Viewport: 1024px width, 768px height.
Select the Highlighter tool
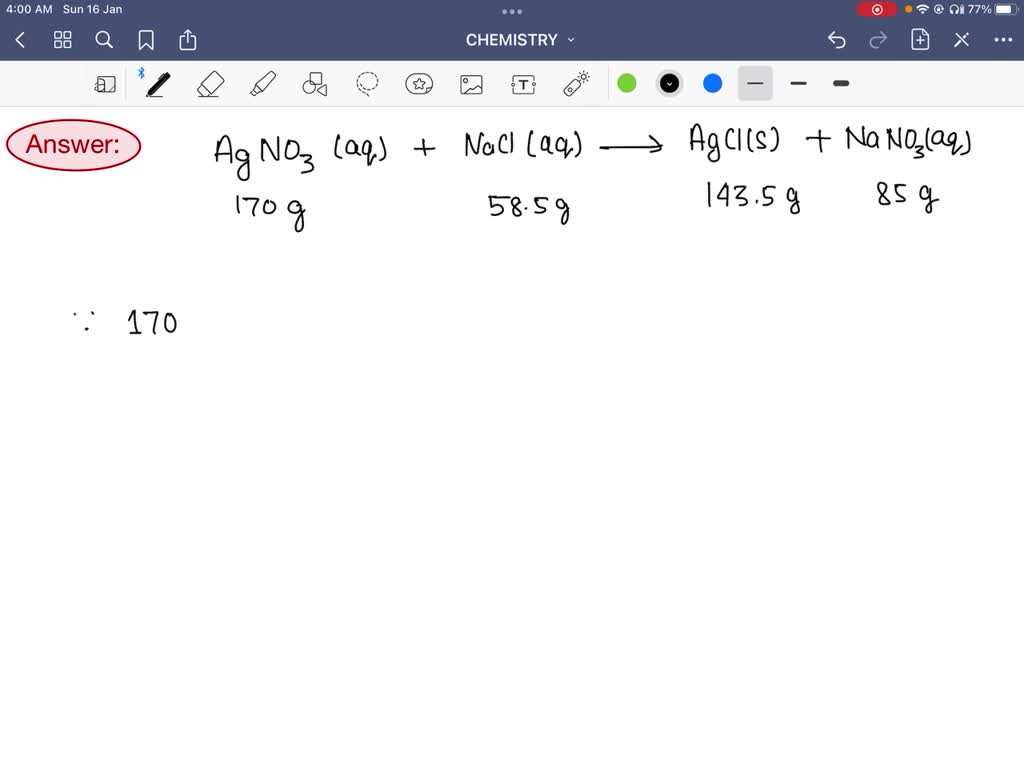pyautogui.click(x=262, y=84)
